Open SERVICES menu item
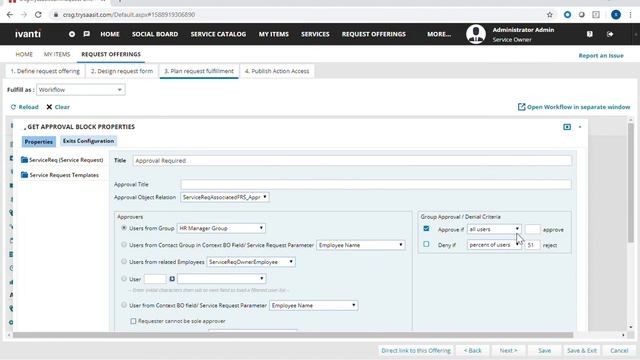The image size is (640, 360). (x=315, y=34)
